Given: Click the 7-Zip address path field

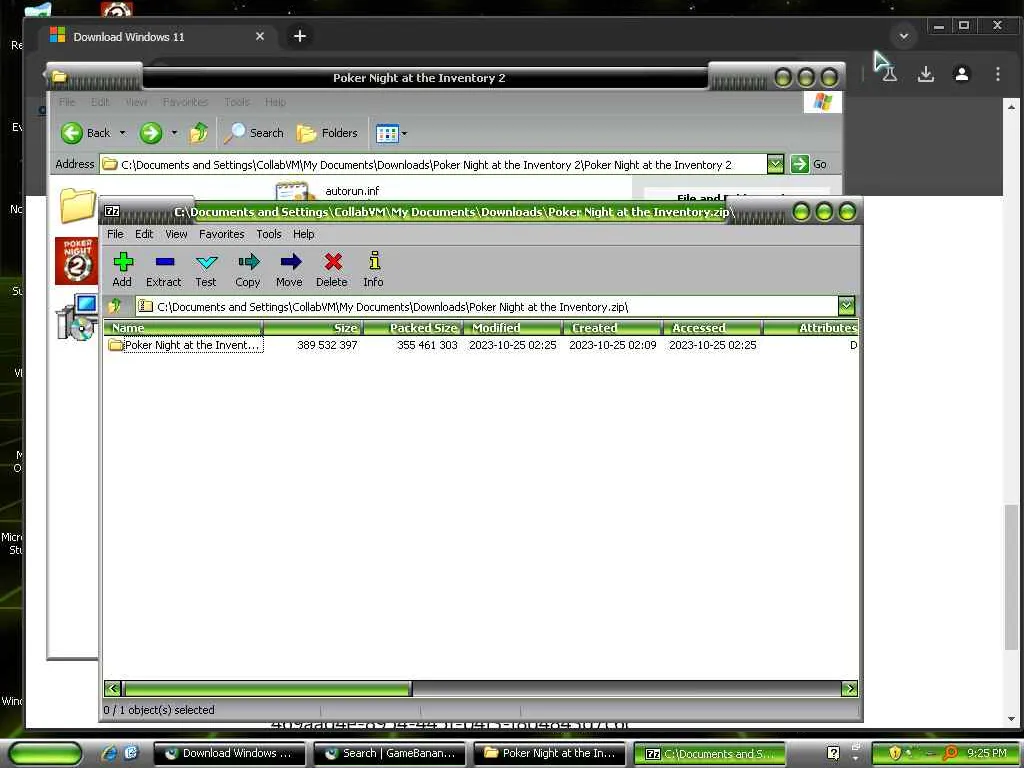Looking at the screenshot, I should [x=487, y=306].
